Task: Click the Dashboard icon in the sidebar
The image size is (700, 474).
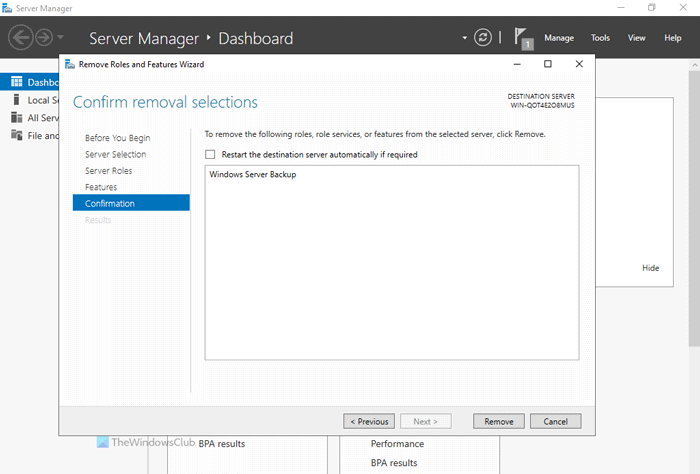Action: pyautogui.click(x=17, y=82)
